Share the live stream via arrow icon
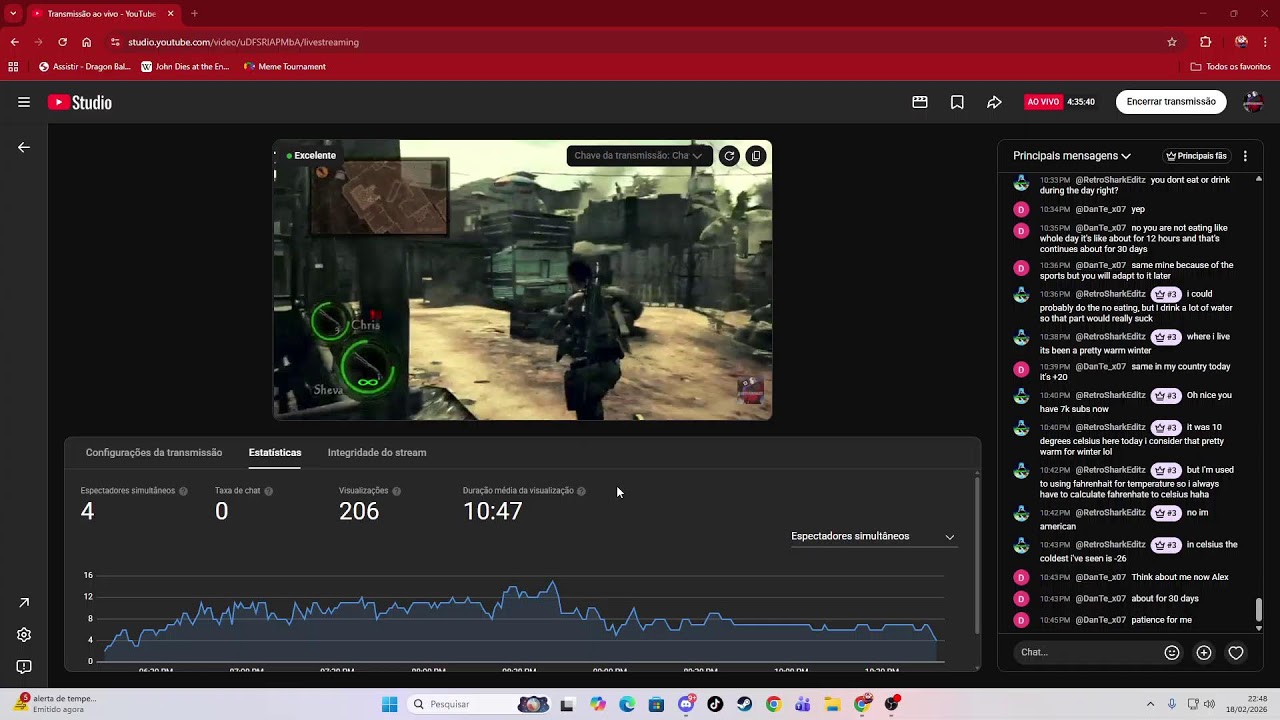This screenshot has width=1280, height=720. point(994,102)
